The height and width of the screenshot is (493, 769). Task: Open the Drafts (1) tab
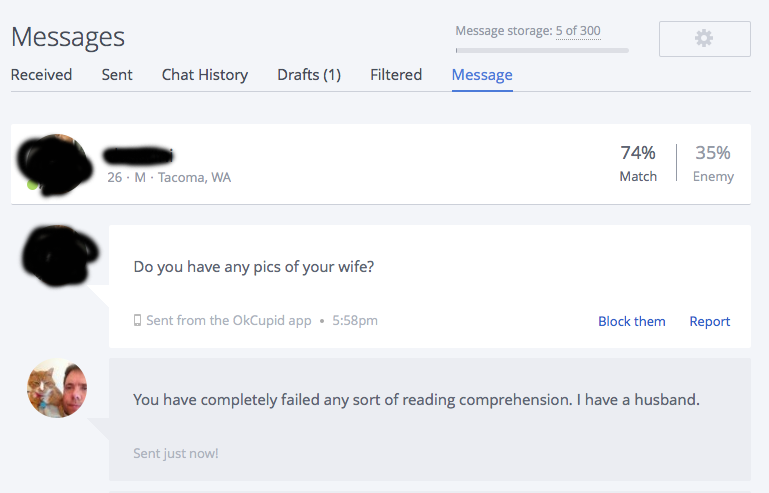click(x=309, y=75)
